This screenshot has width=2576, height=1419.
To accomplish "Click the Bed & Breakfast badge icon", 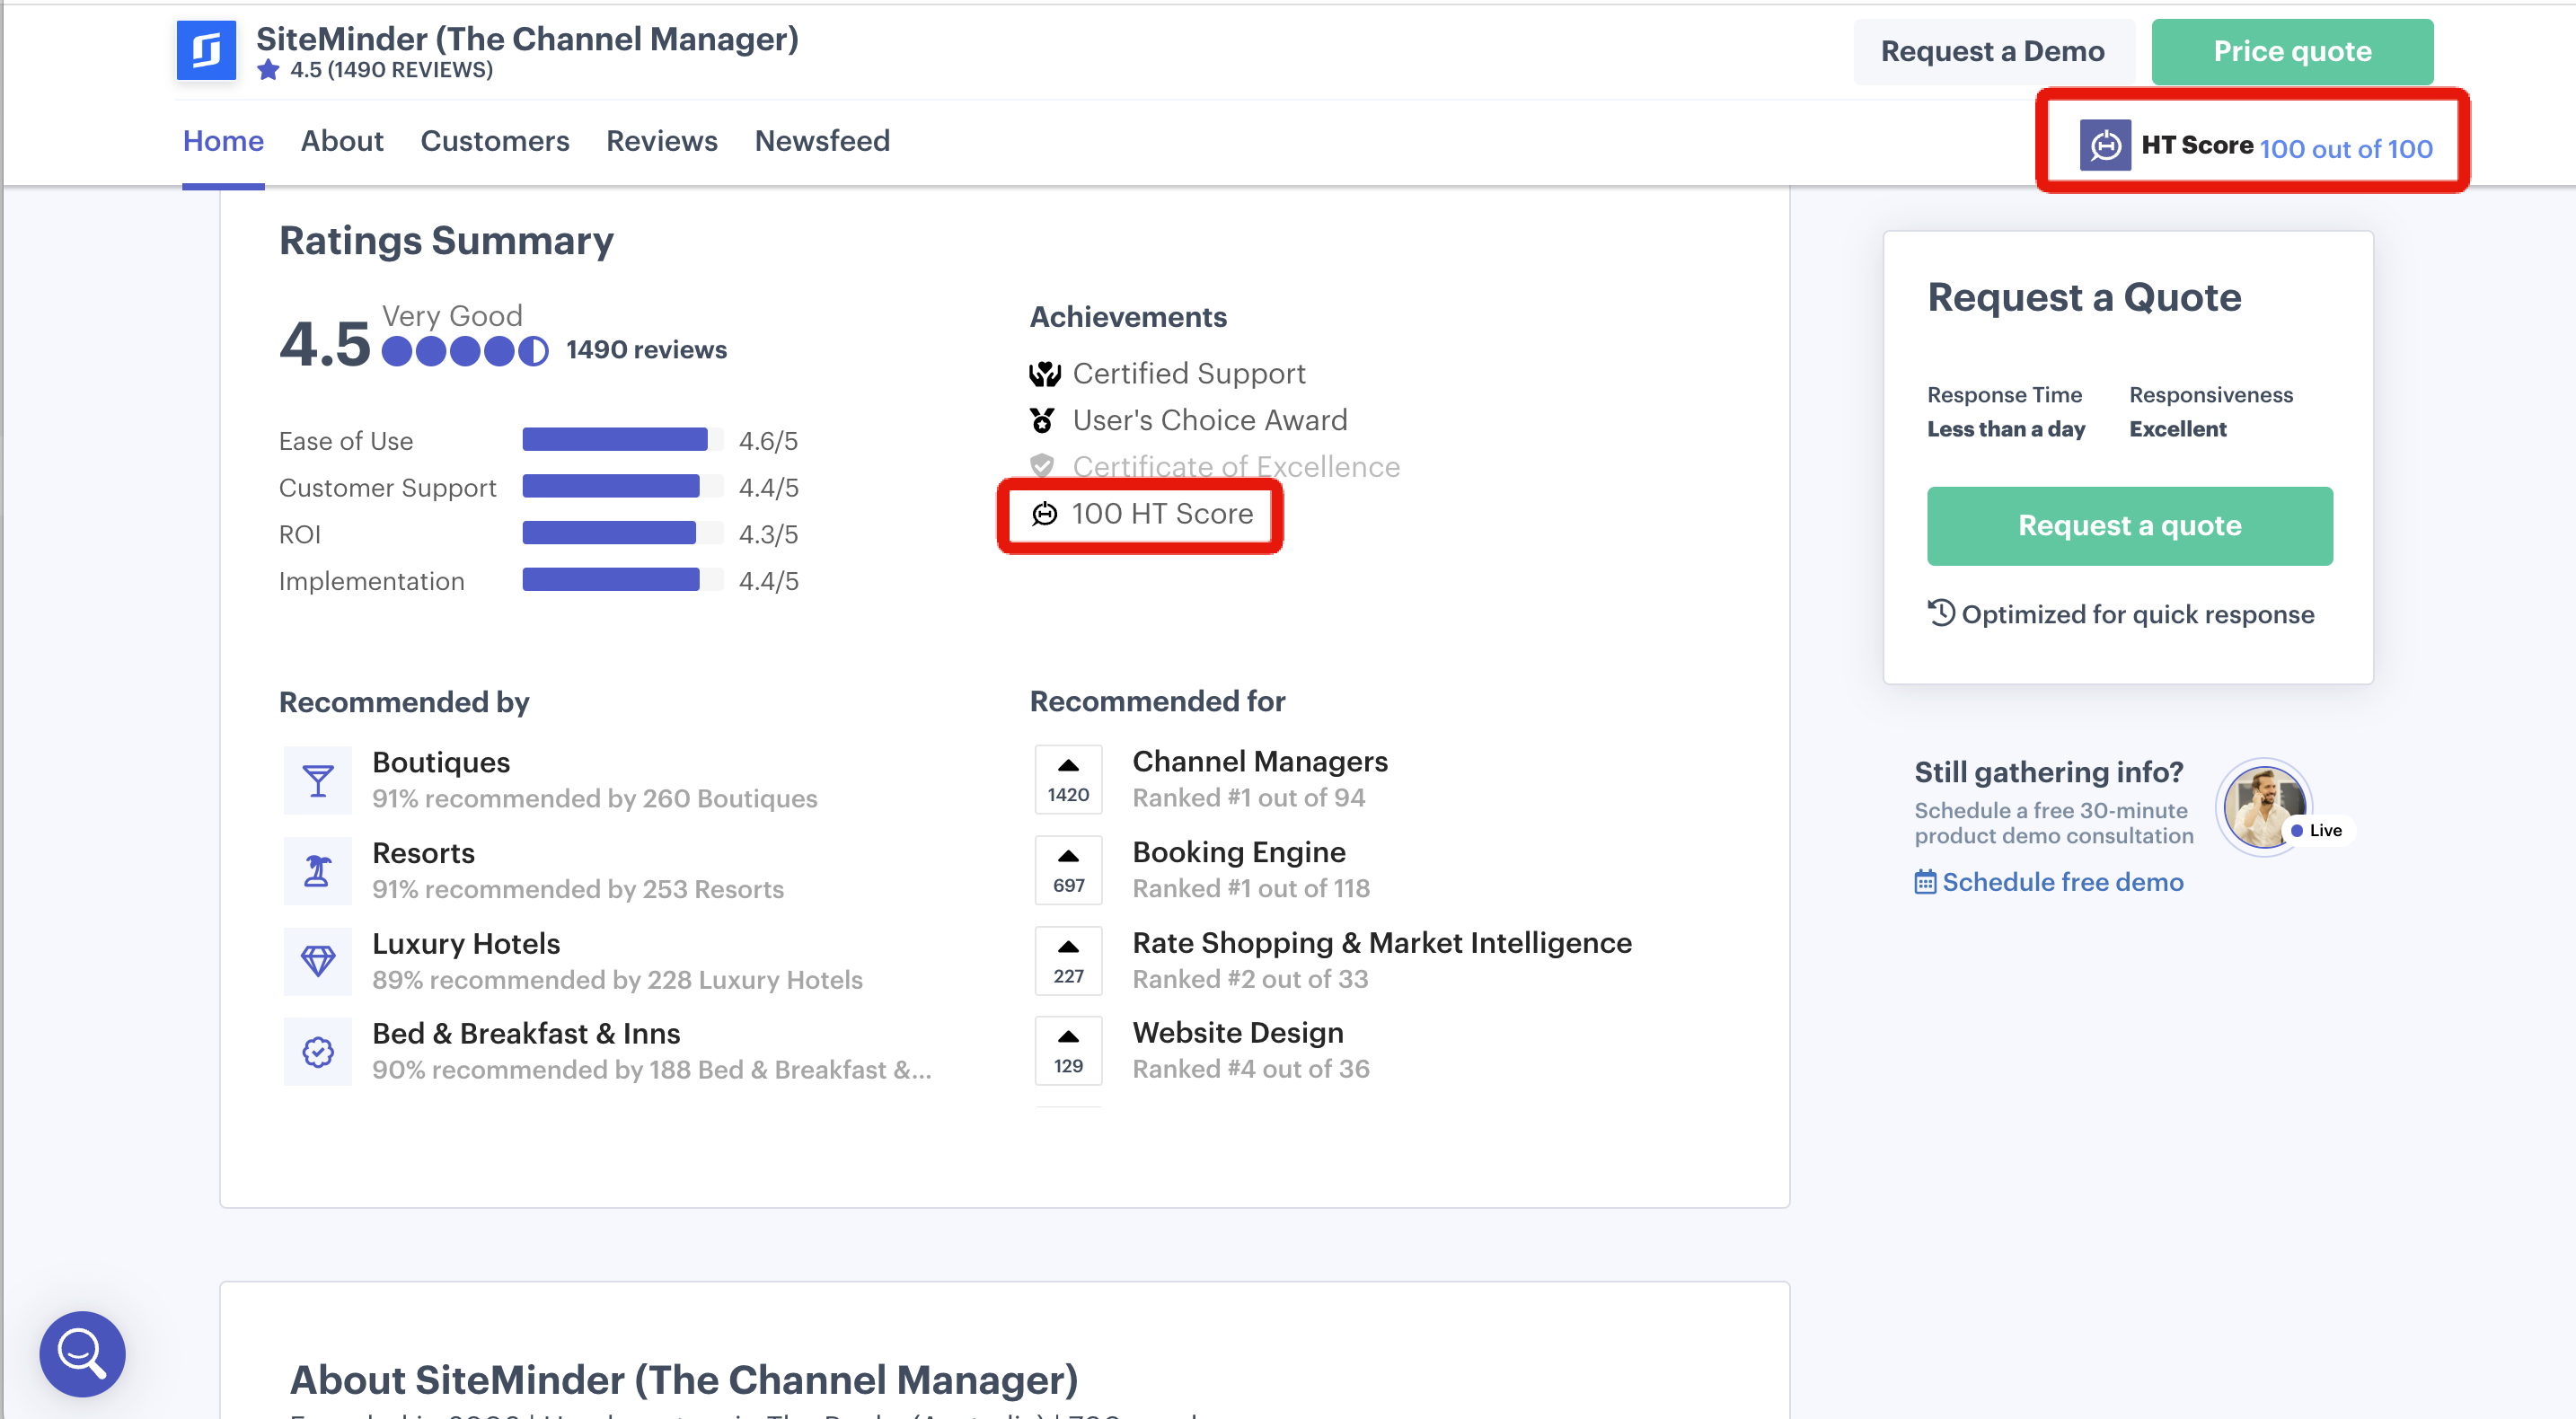I will pos(318,1051).
